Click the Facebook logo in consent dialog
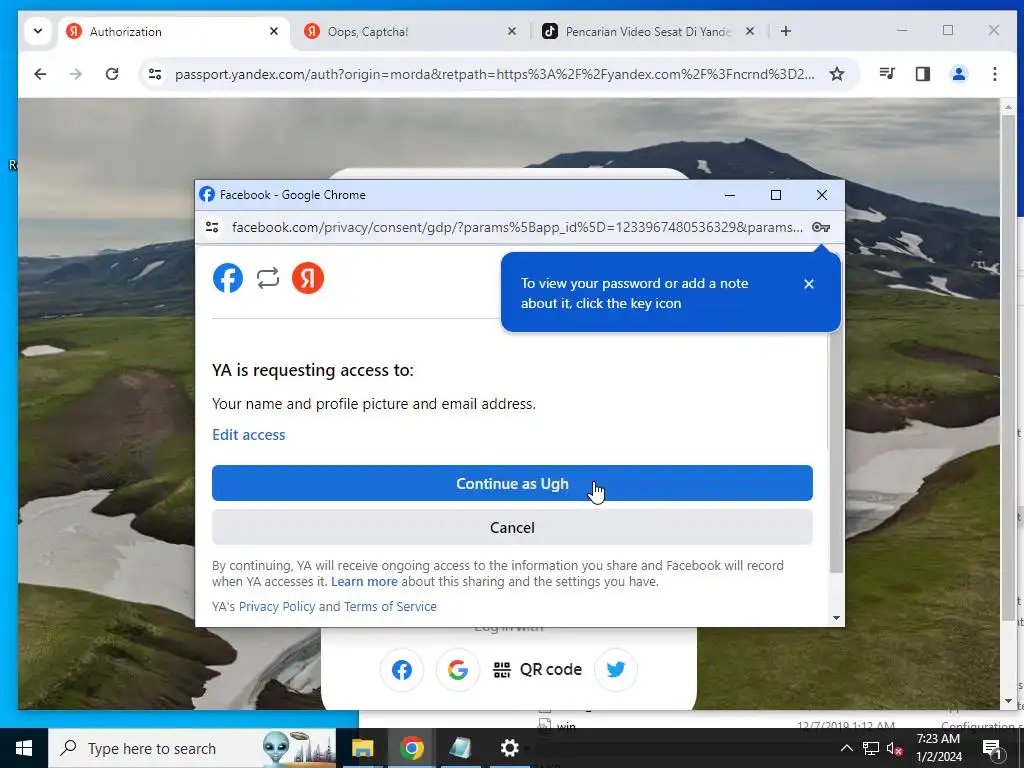1024x768 pixels. (228, 278)
